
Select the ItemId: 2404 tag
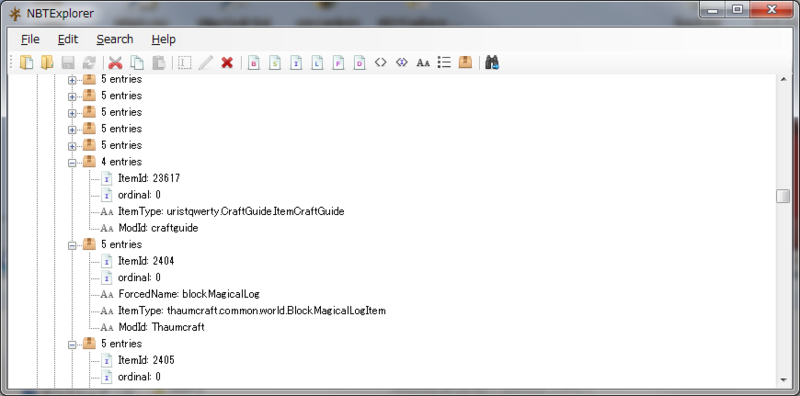(x=146, y=261)
